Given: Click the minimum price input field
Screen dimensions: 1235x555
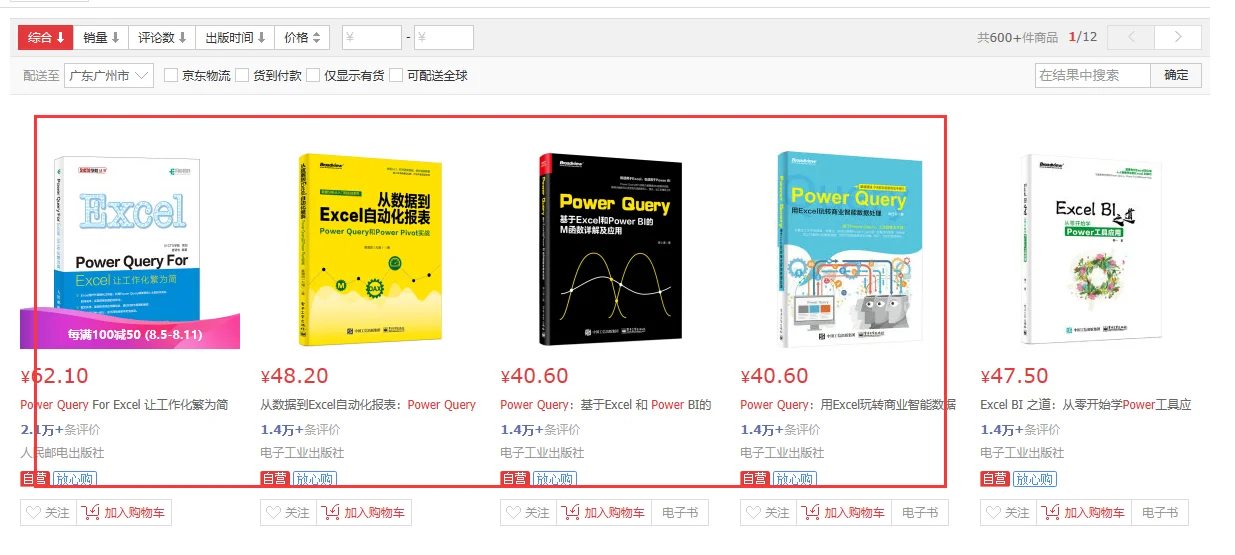Looking at the screenshot, I should click(x=371, y=38).
